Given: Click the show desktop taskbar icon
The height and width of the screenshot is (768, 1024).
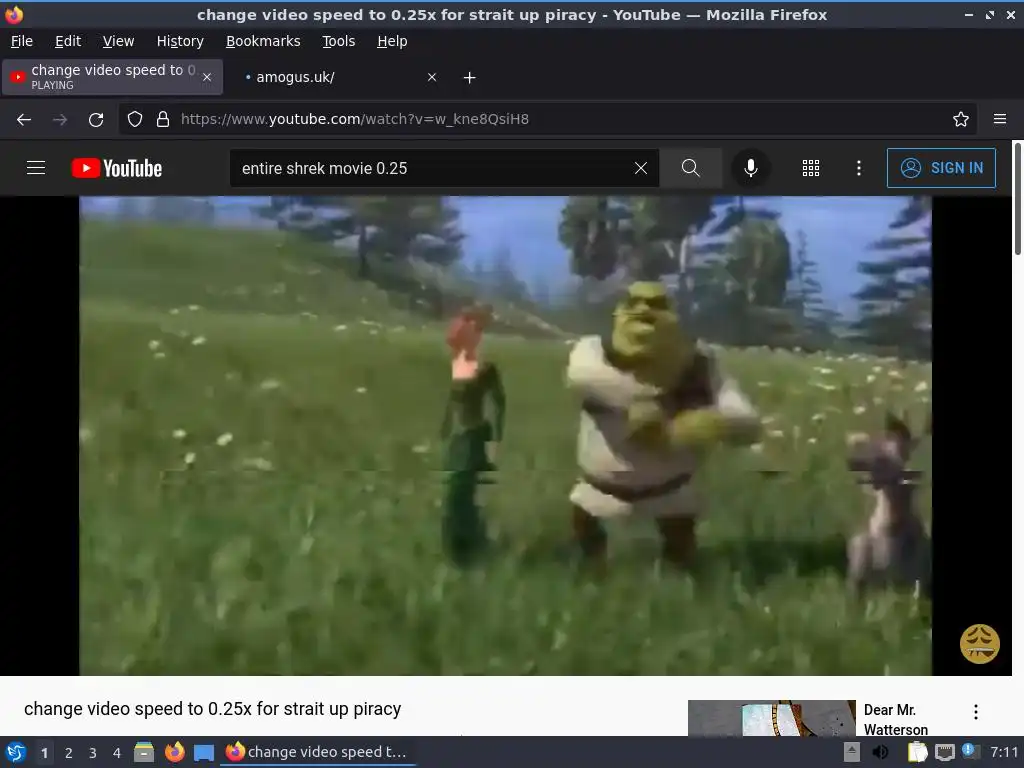Looking at the screenshot, I should click(204, 752).
